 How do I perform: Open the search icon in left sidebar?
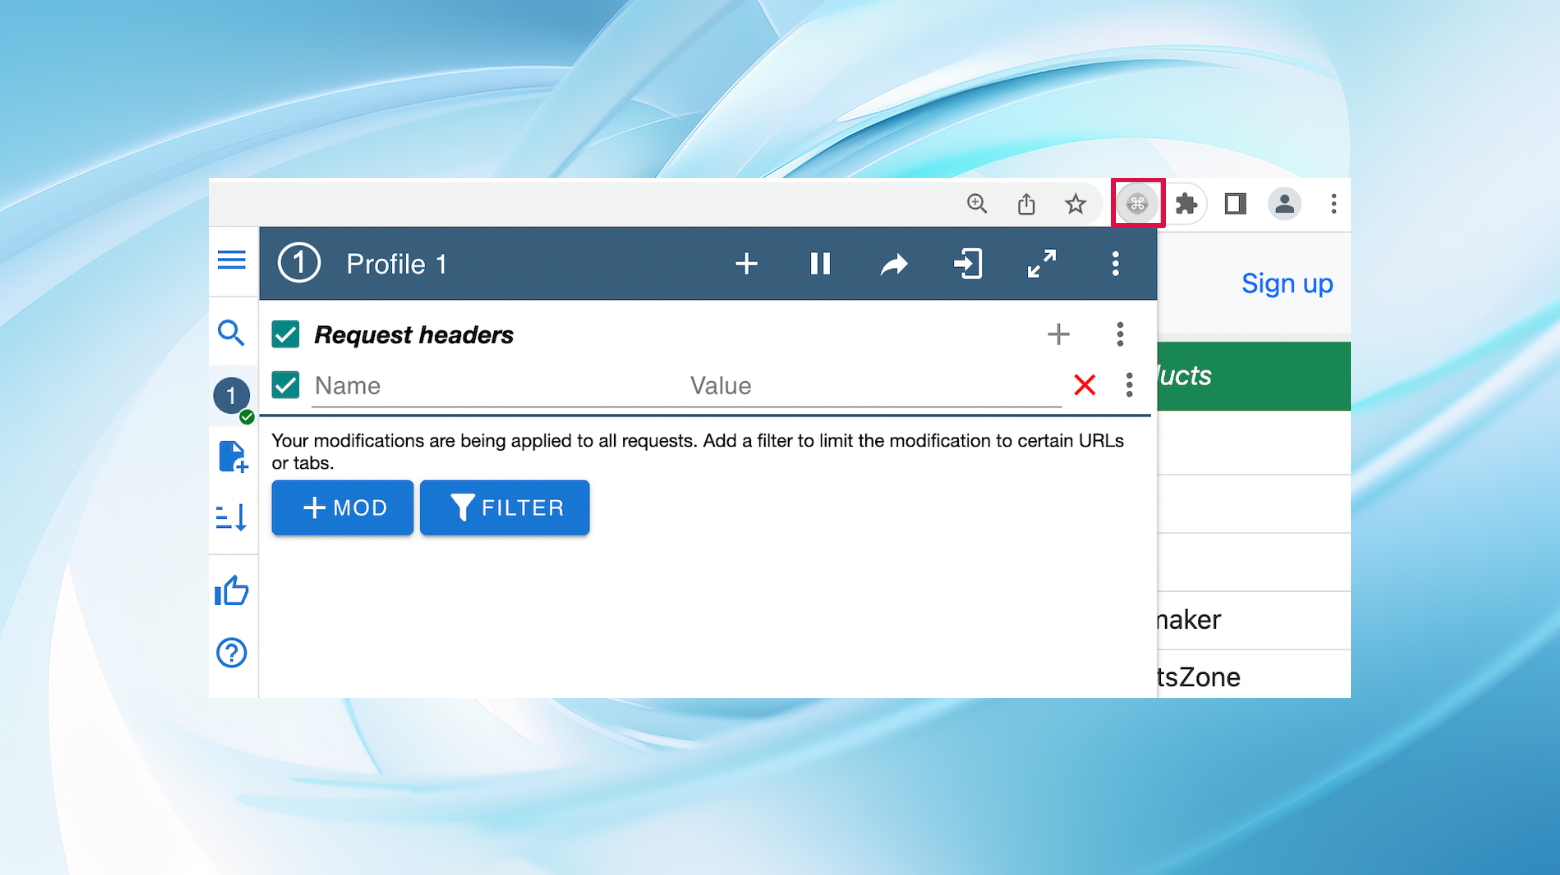click(x=231, y=333)
